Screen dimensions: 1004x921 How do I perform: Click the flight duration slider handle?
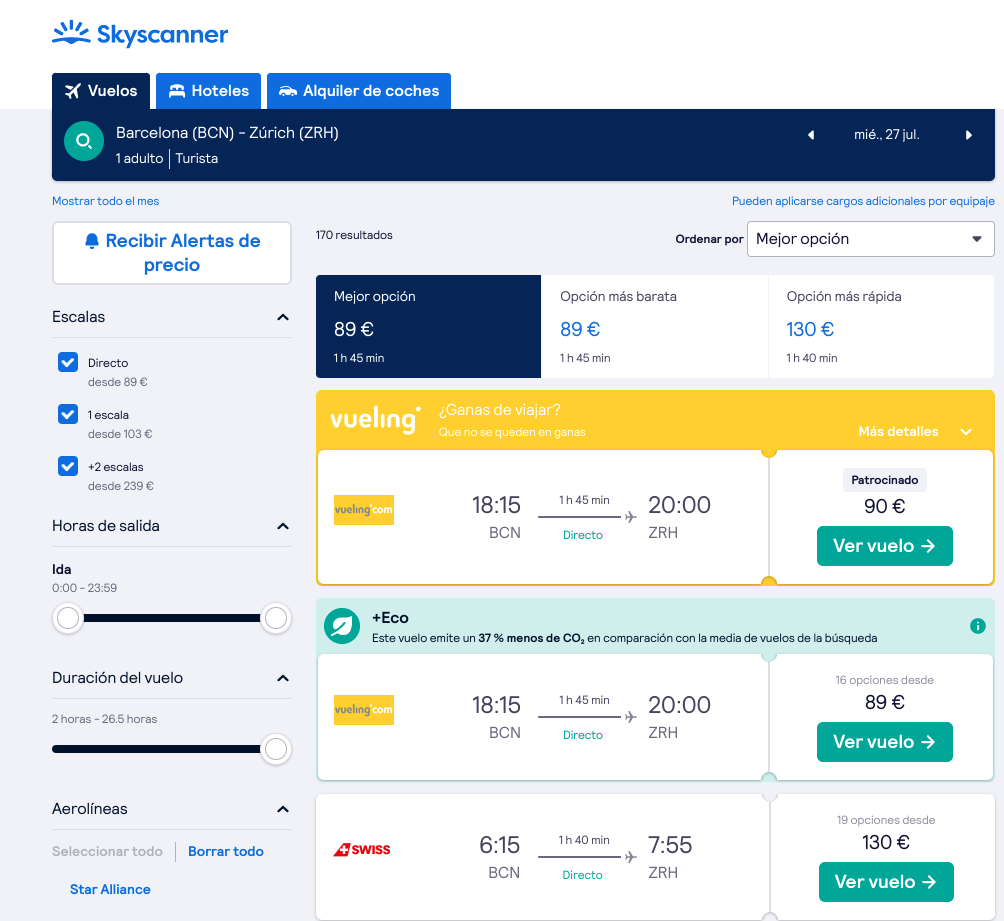(x=276, y=749)
